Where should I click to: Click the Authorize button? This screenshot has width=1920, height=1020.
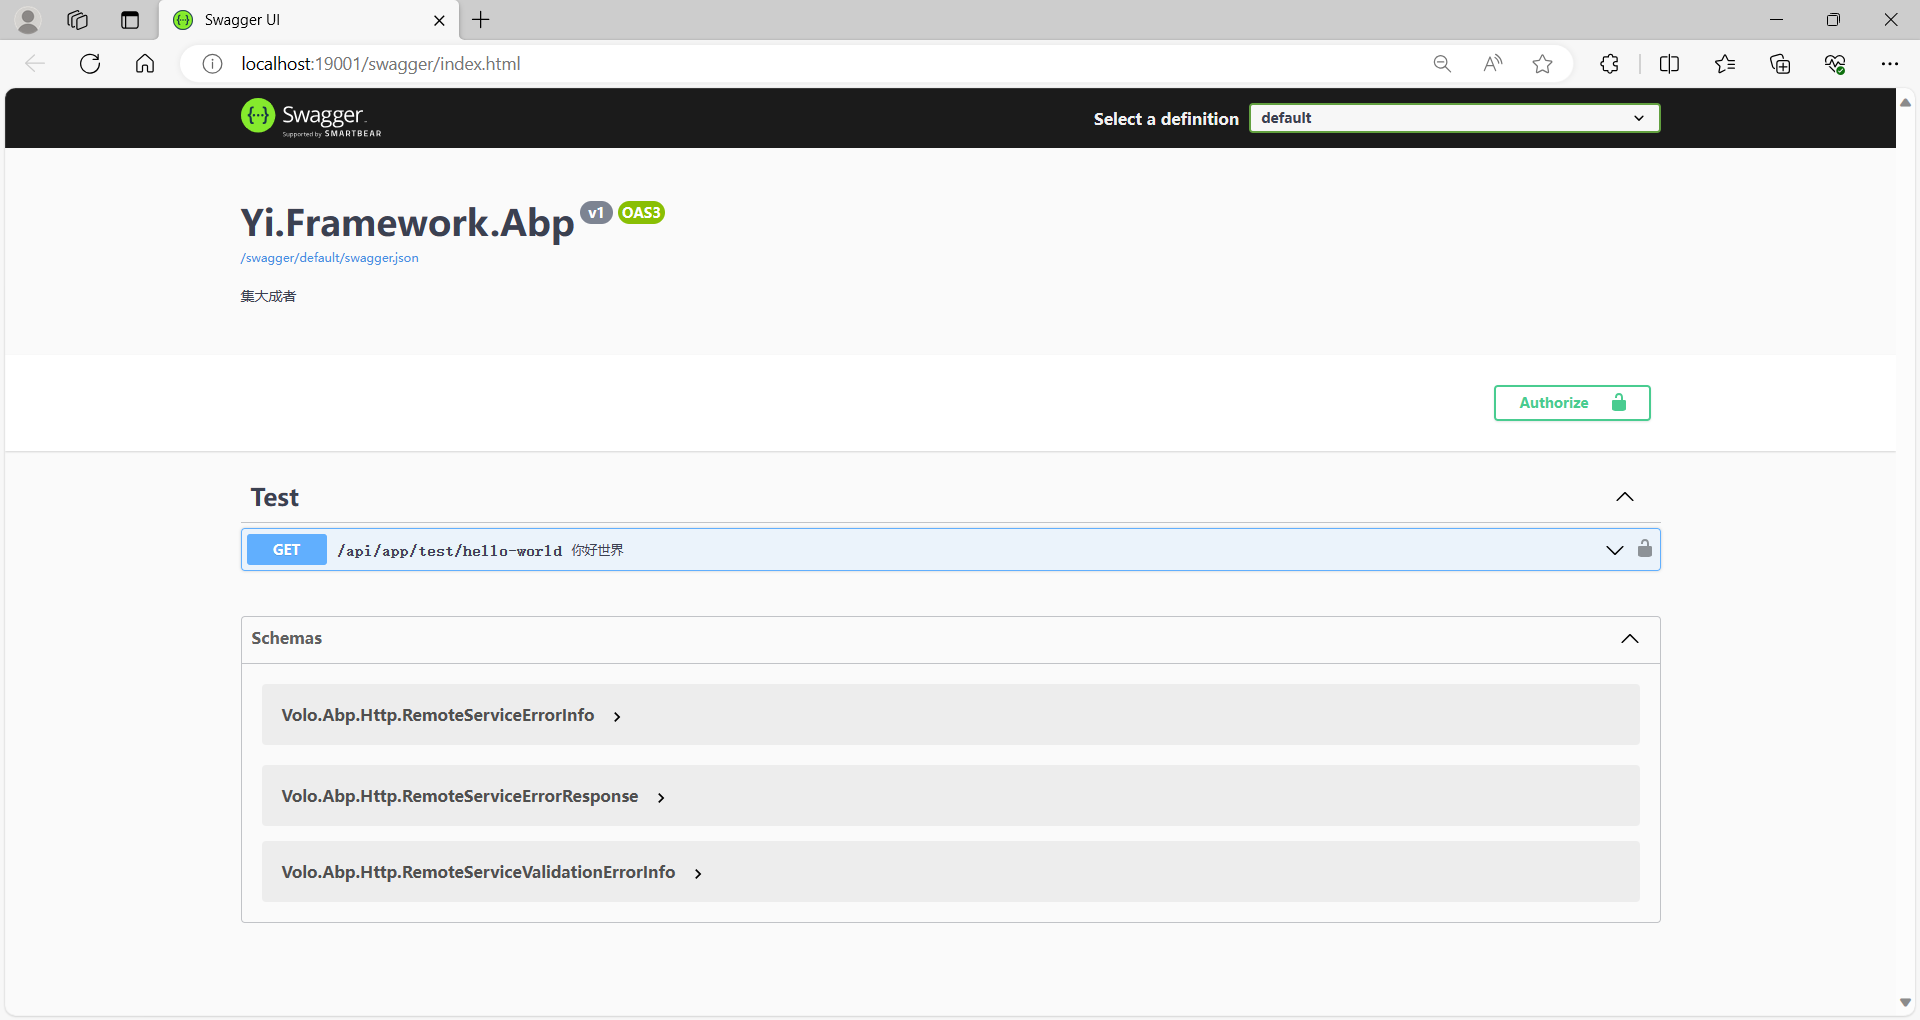[1571, 403]
